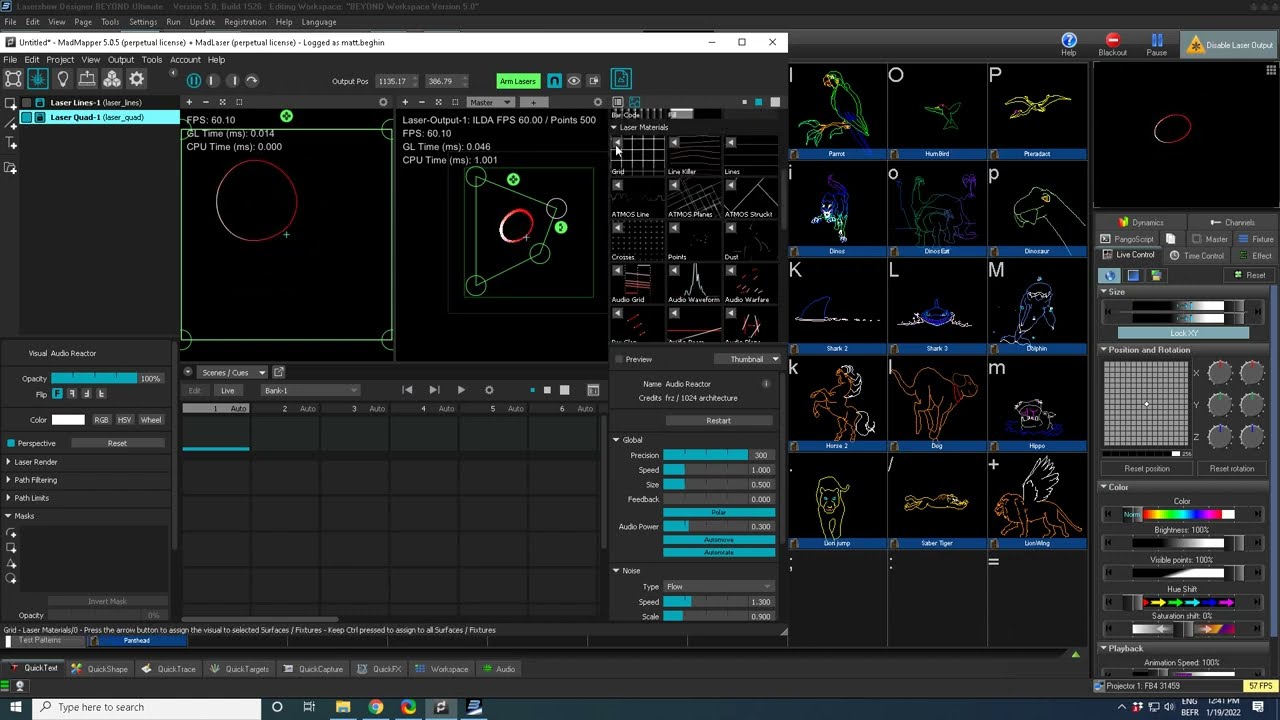Select the Parrot cue in BEYOND
This screenshot has width=1280, height=720.
point(838,113)
